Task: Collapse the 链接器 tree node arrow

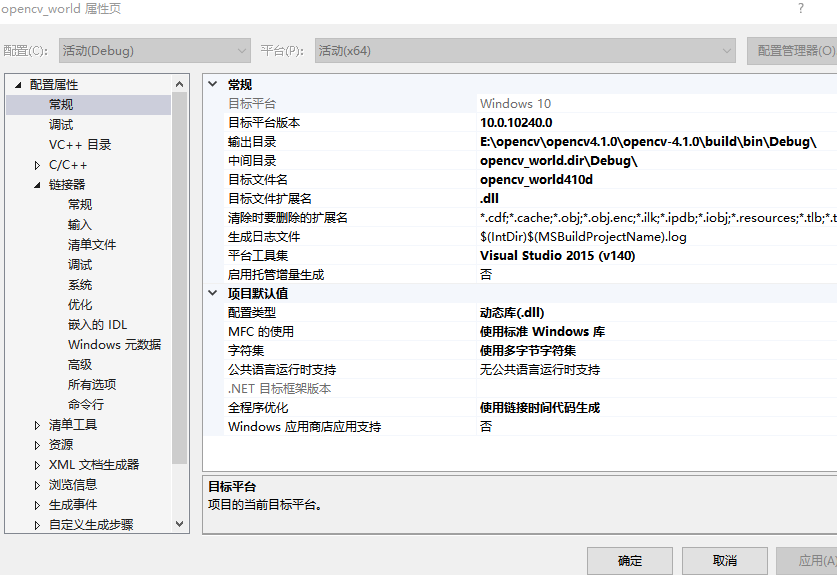Action: (37, 185)
